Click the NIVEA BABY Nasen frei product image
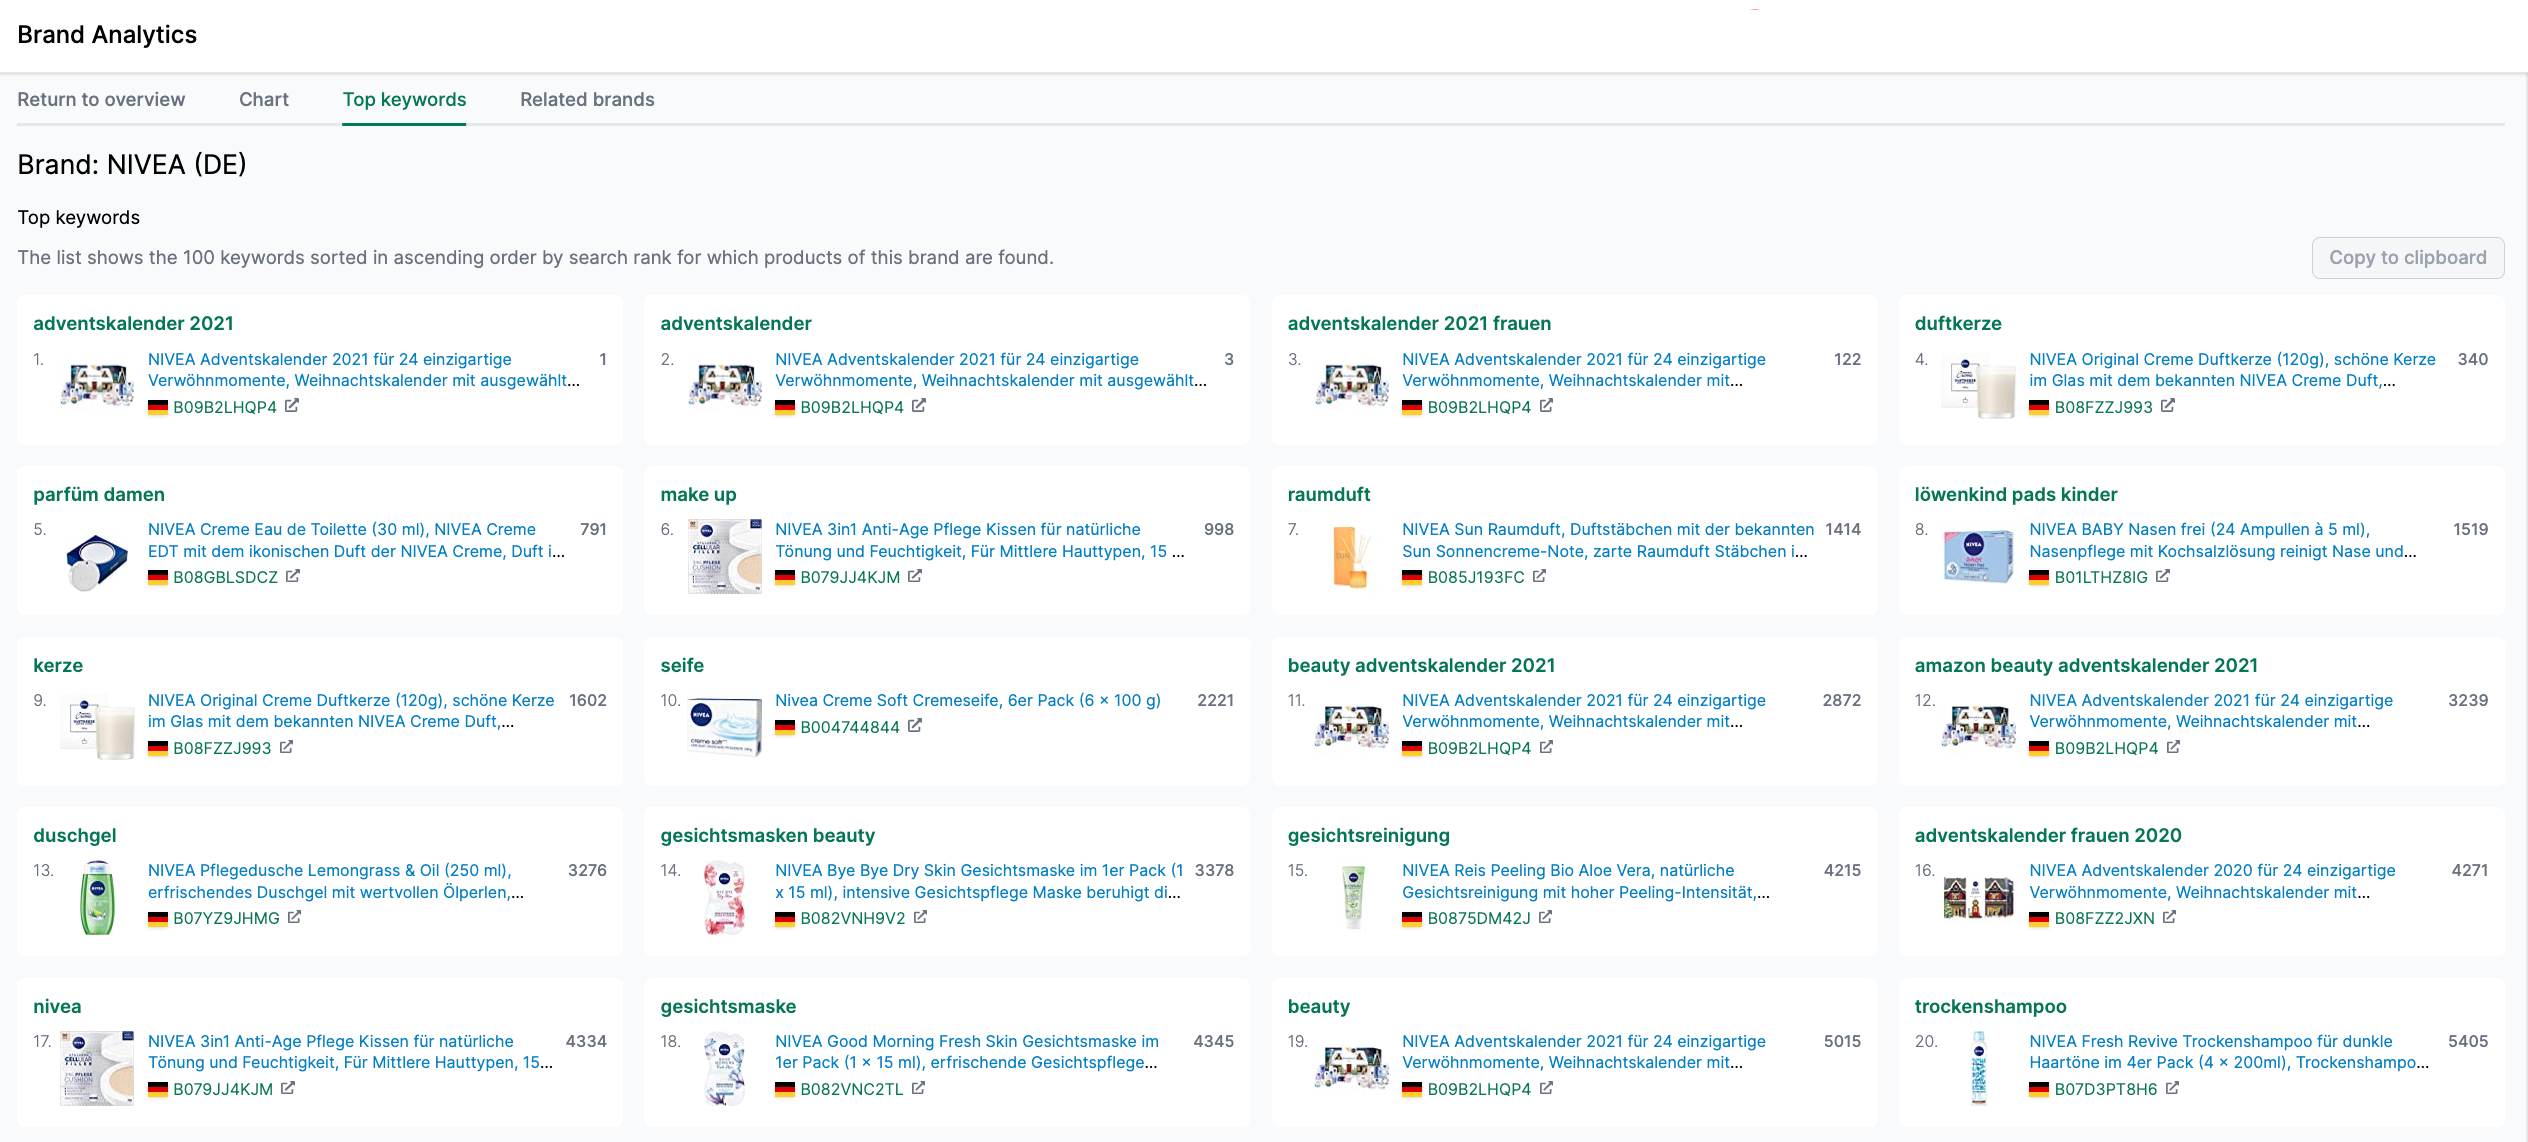2528x1142 pixels. point(1977,556)
